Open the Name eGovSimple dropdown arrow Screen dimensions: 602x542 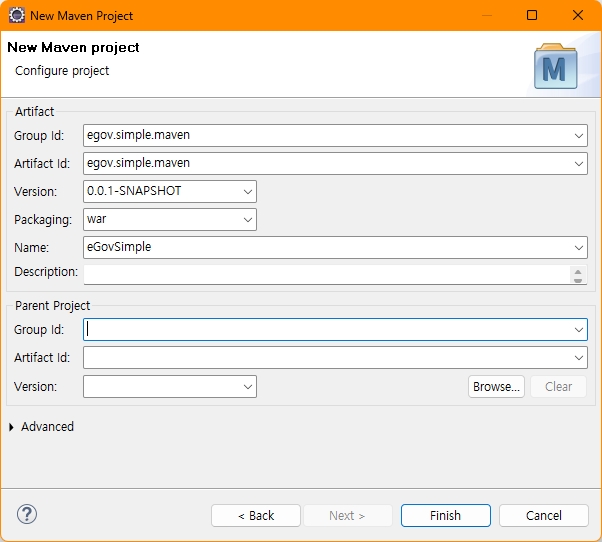(x=579, y=248)
